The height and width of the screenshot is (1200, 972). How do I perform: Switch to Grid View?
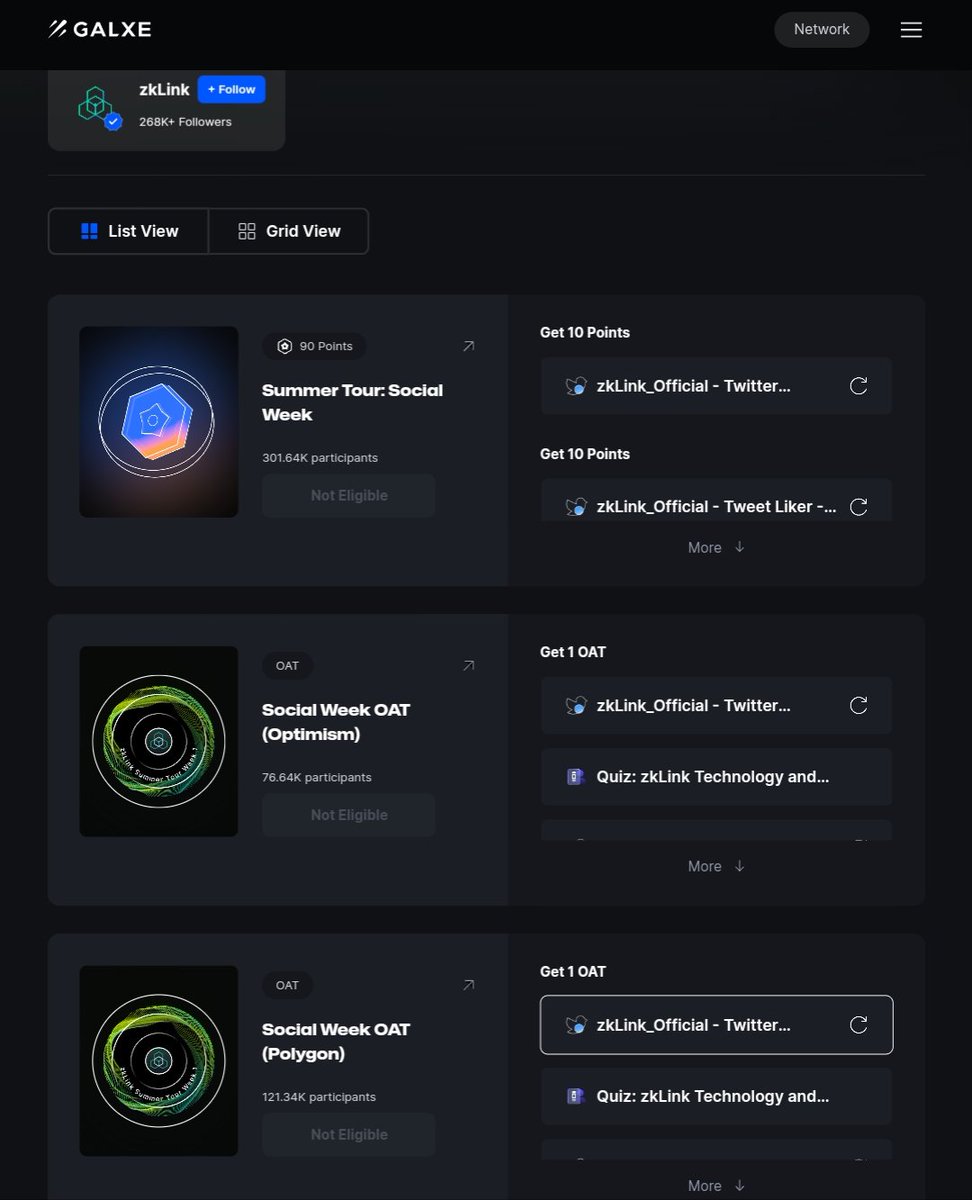point(289,231)
